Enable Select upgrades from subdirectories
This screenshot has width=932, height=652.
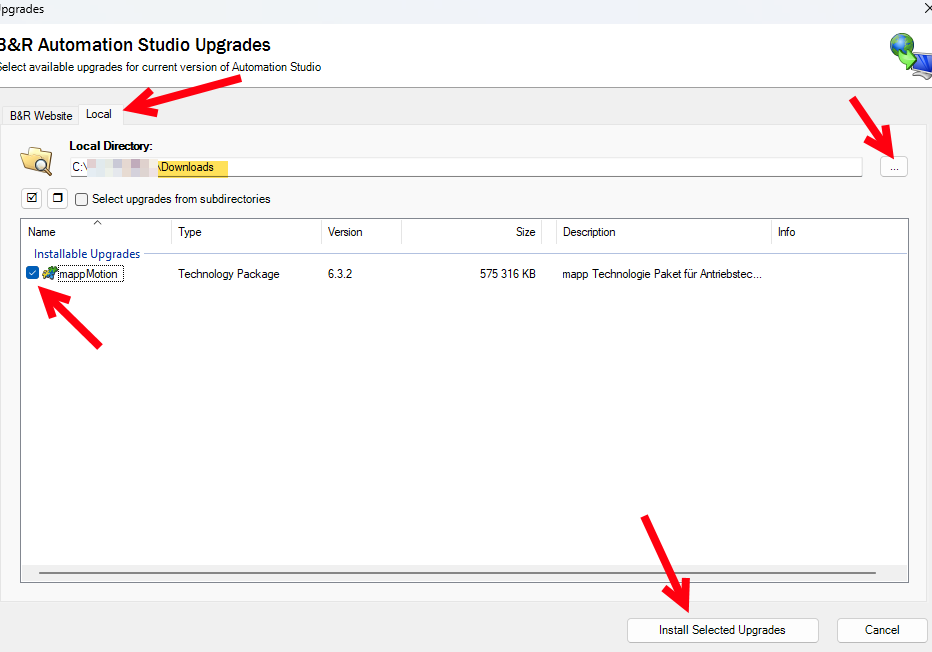[81, 199]
